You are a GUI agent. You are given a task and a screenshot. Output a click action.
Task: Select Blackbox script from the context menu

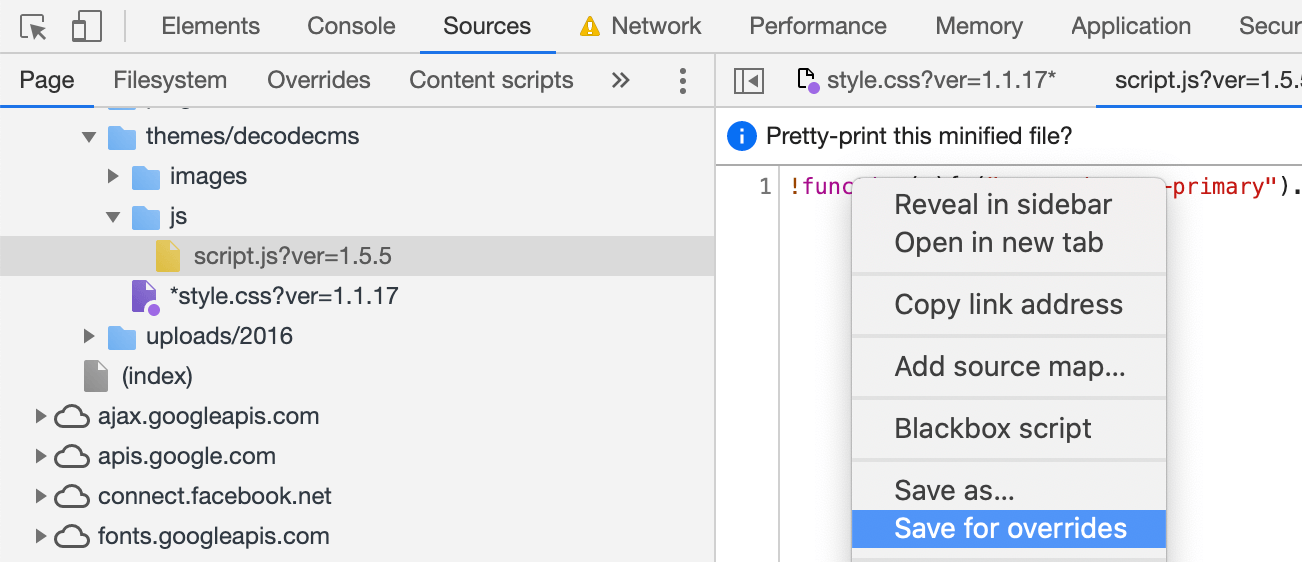click(993, 429)
